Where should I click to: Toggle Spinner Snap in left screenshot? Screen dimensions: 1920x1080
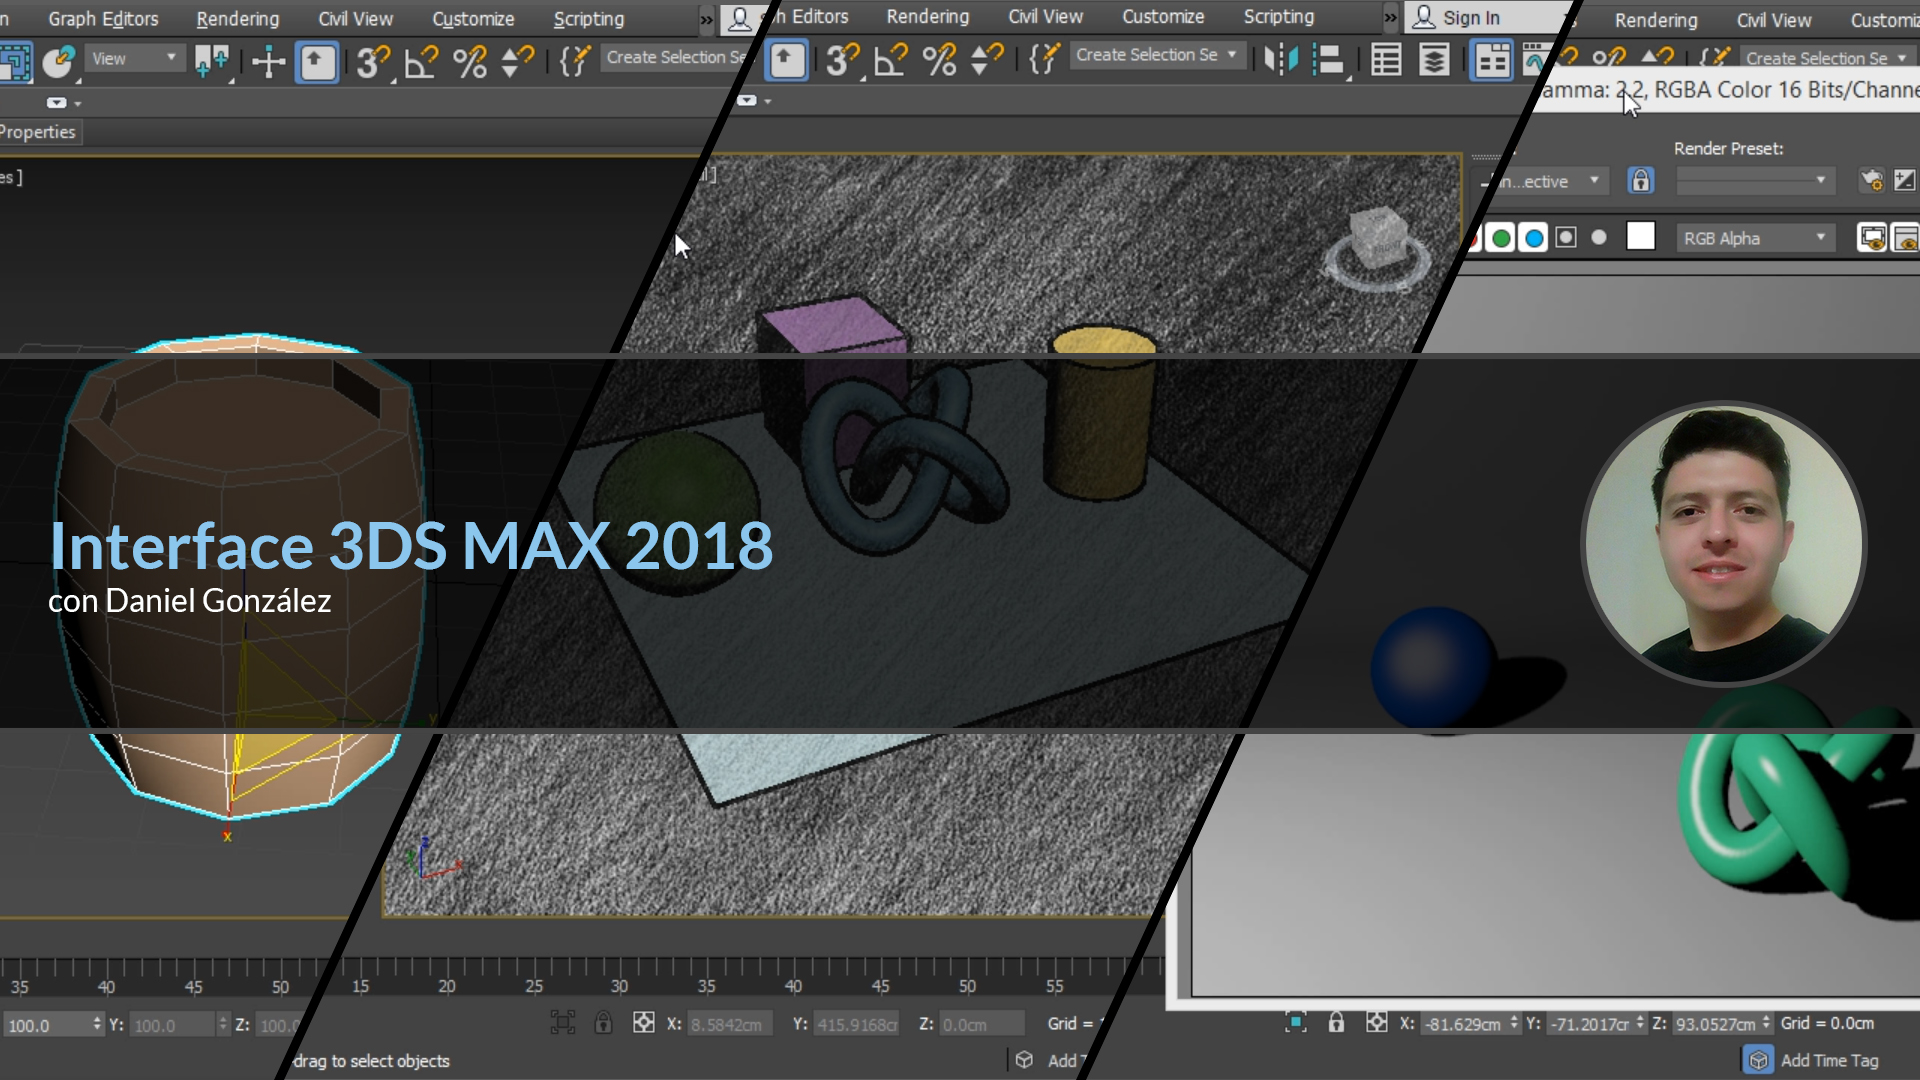point(517,61)
